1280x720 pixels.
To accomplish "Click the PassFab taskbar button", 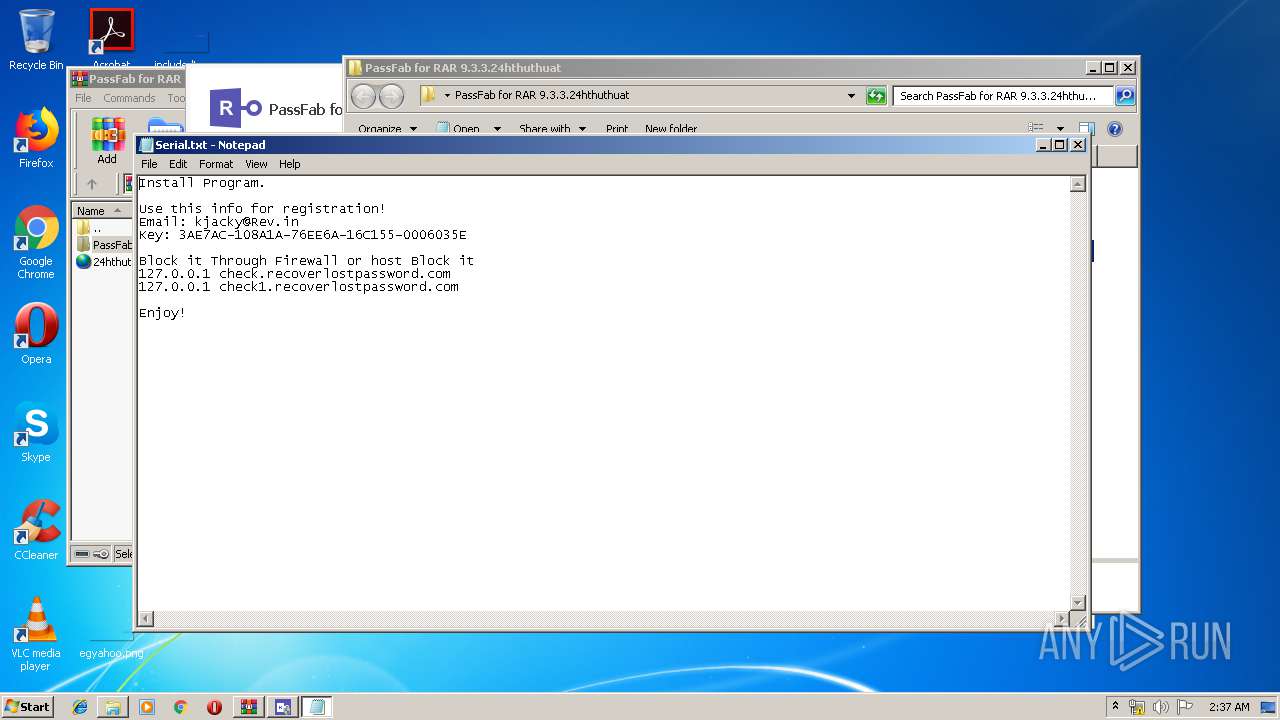I will coord(282,707).
